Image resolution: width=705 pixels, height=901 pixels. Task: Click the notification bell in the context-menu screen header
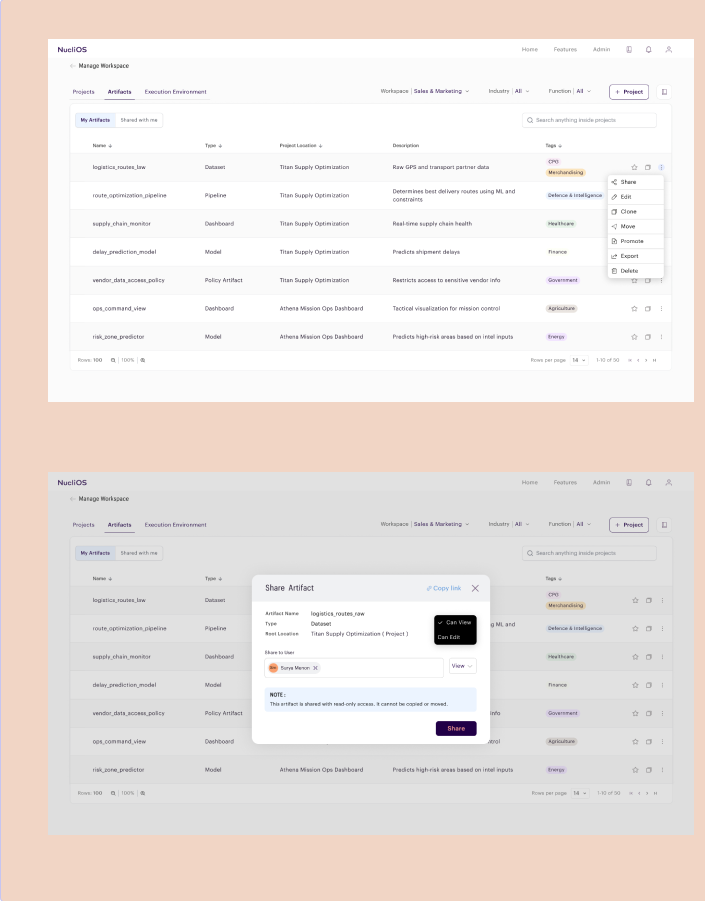[649, 49]
